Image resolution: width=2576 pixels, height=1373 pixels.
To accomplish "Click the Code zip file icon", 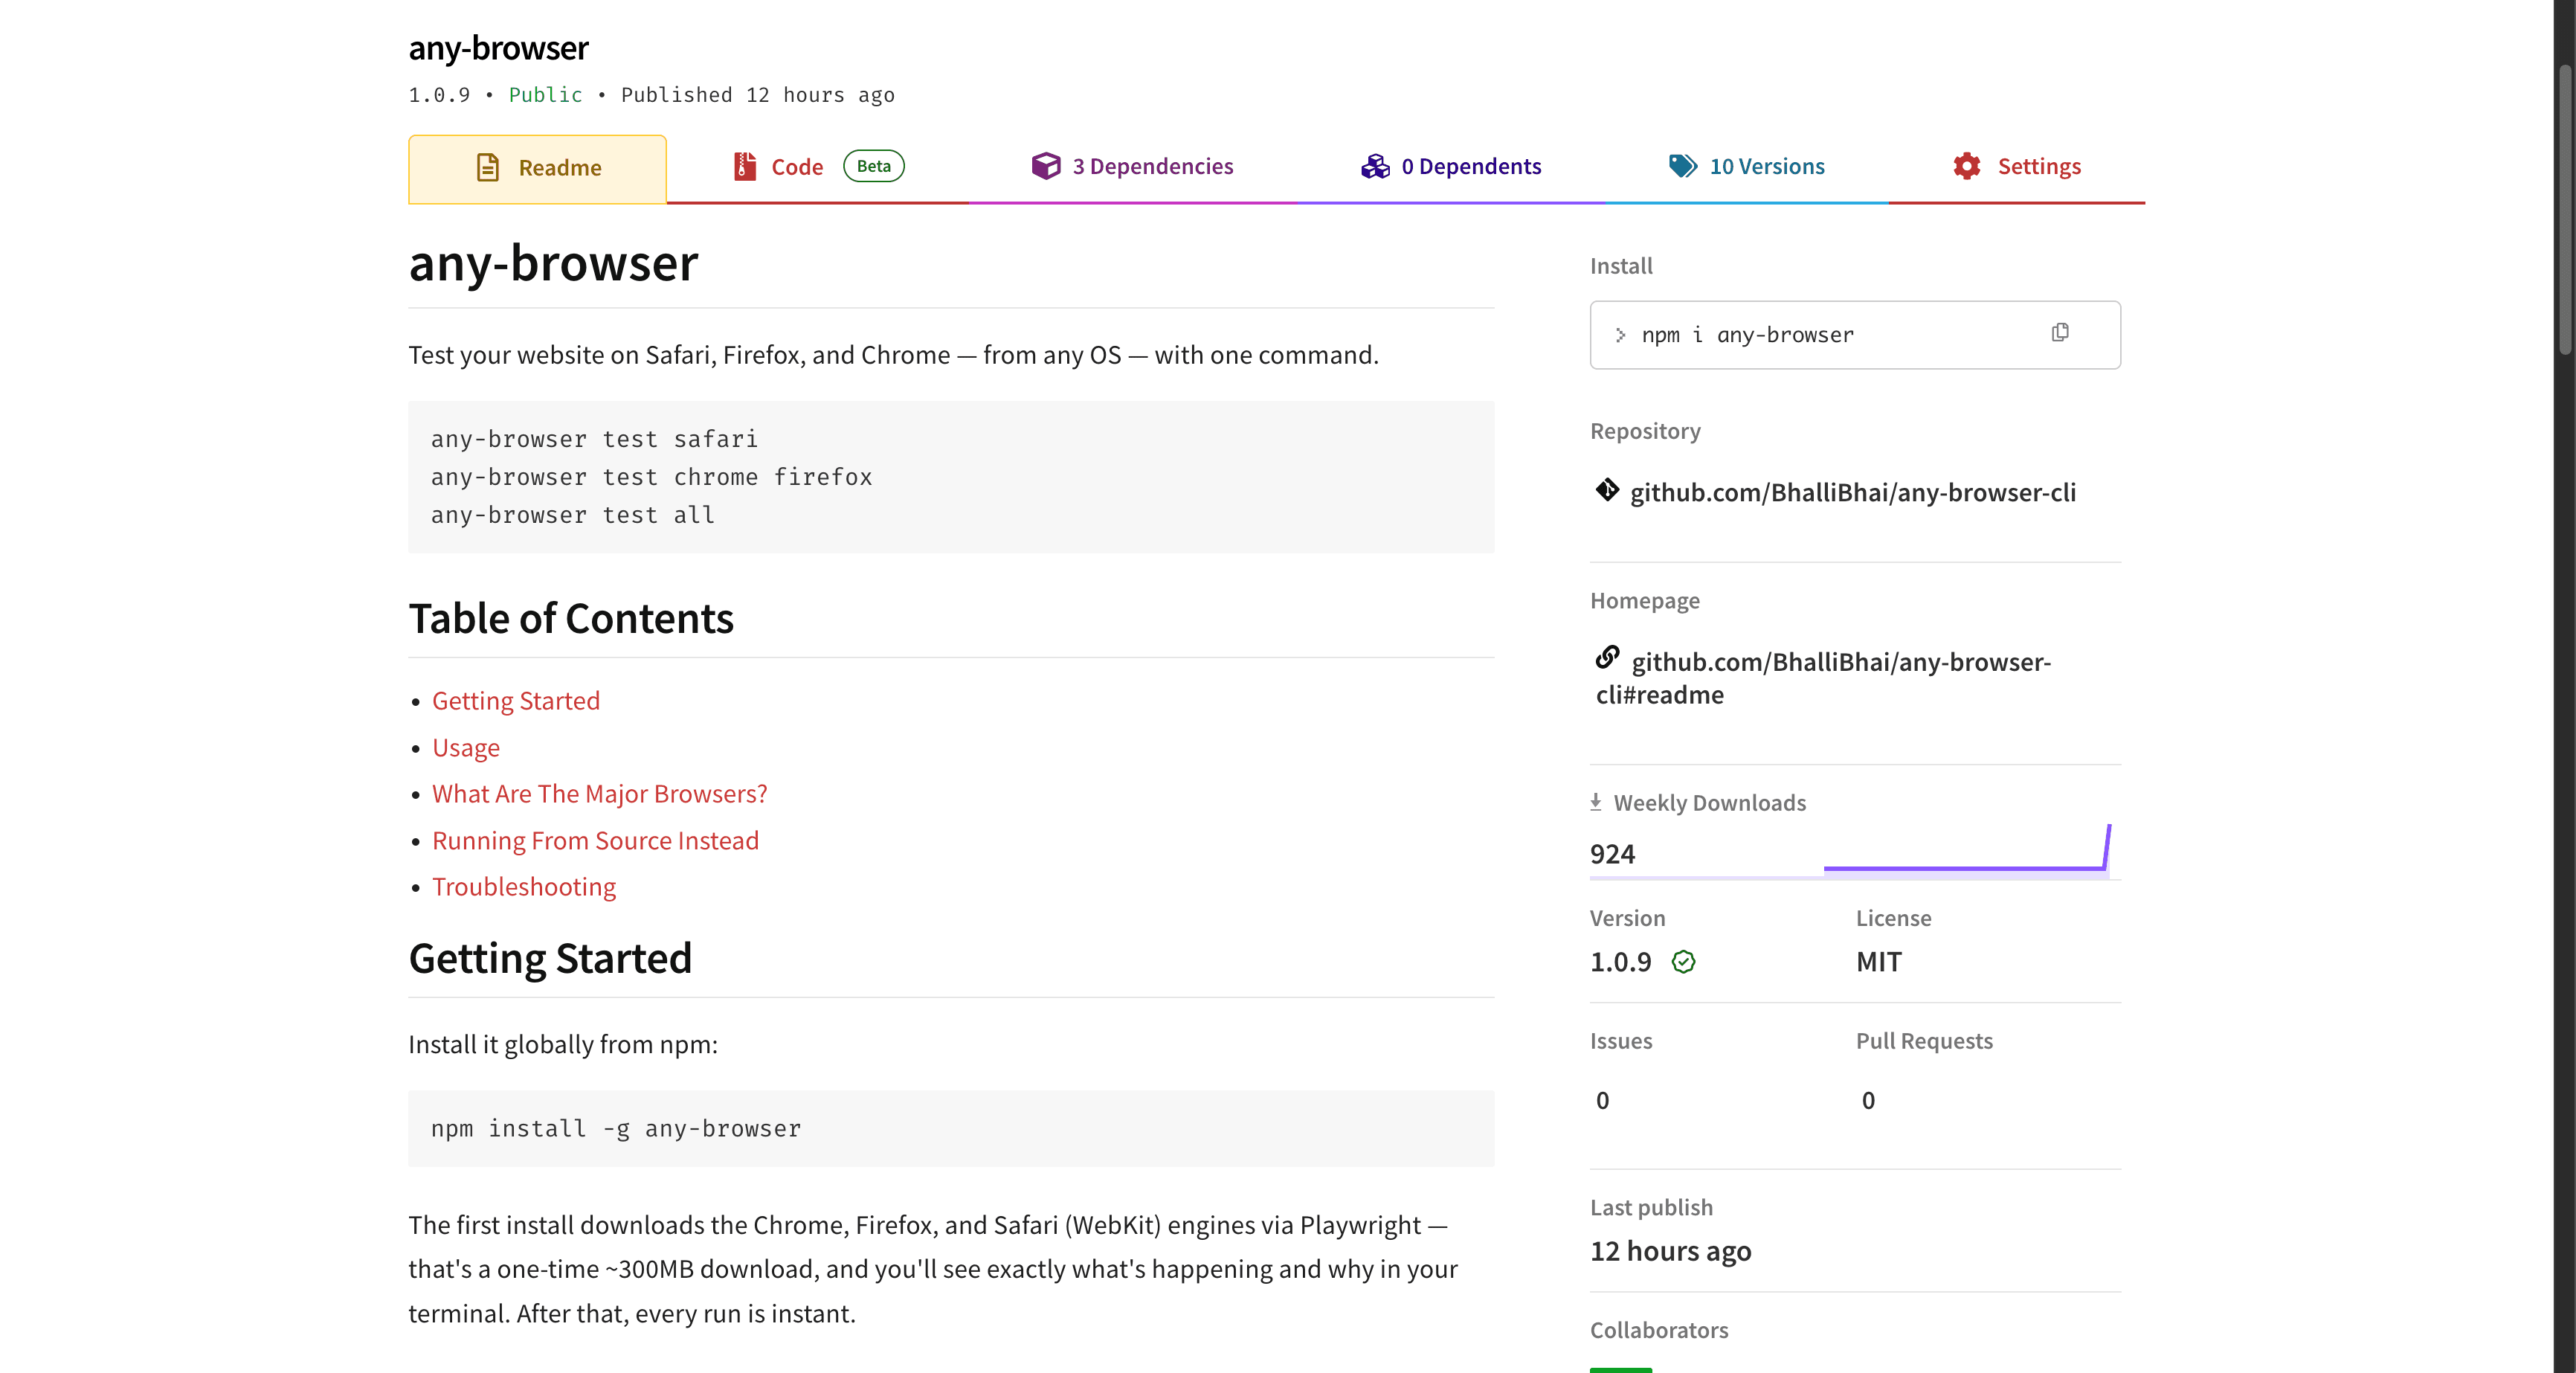I will pos(745,166).
